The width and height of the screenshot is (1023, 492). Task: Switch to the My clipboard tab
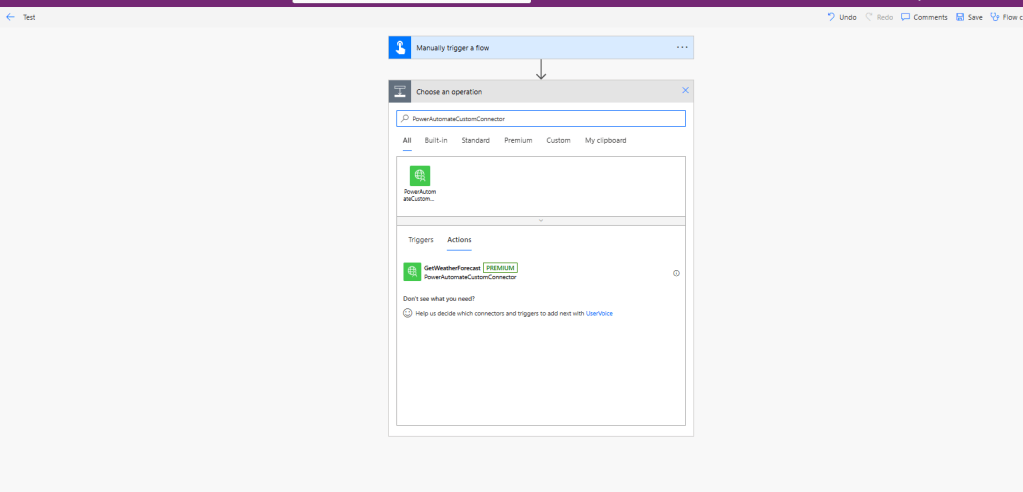coord(605,140)
